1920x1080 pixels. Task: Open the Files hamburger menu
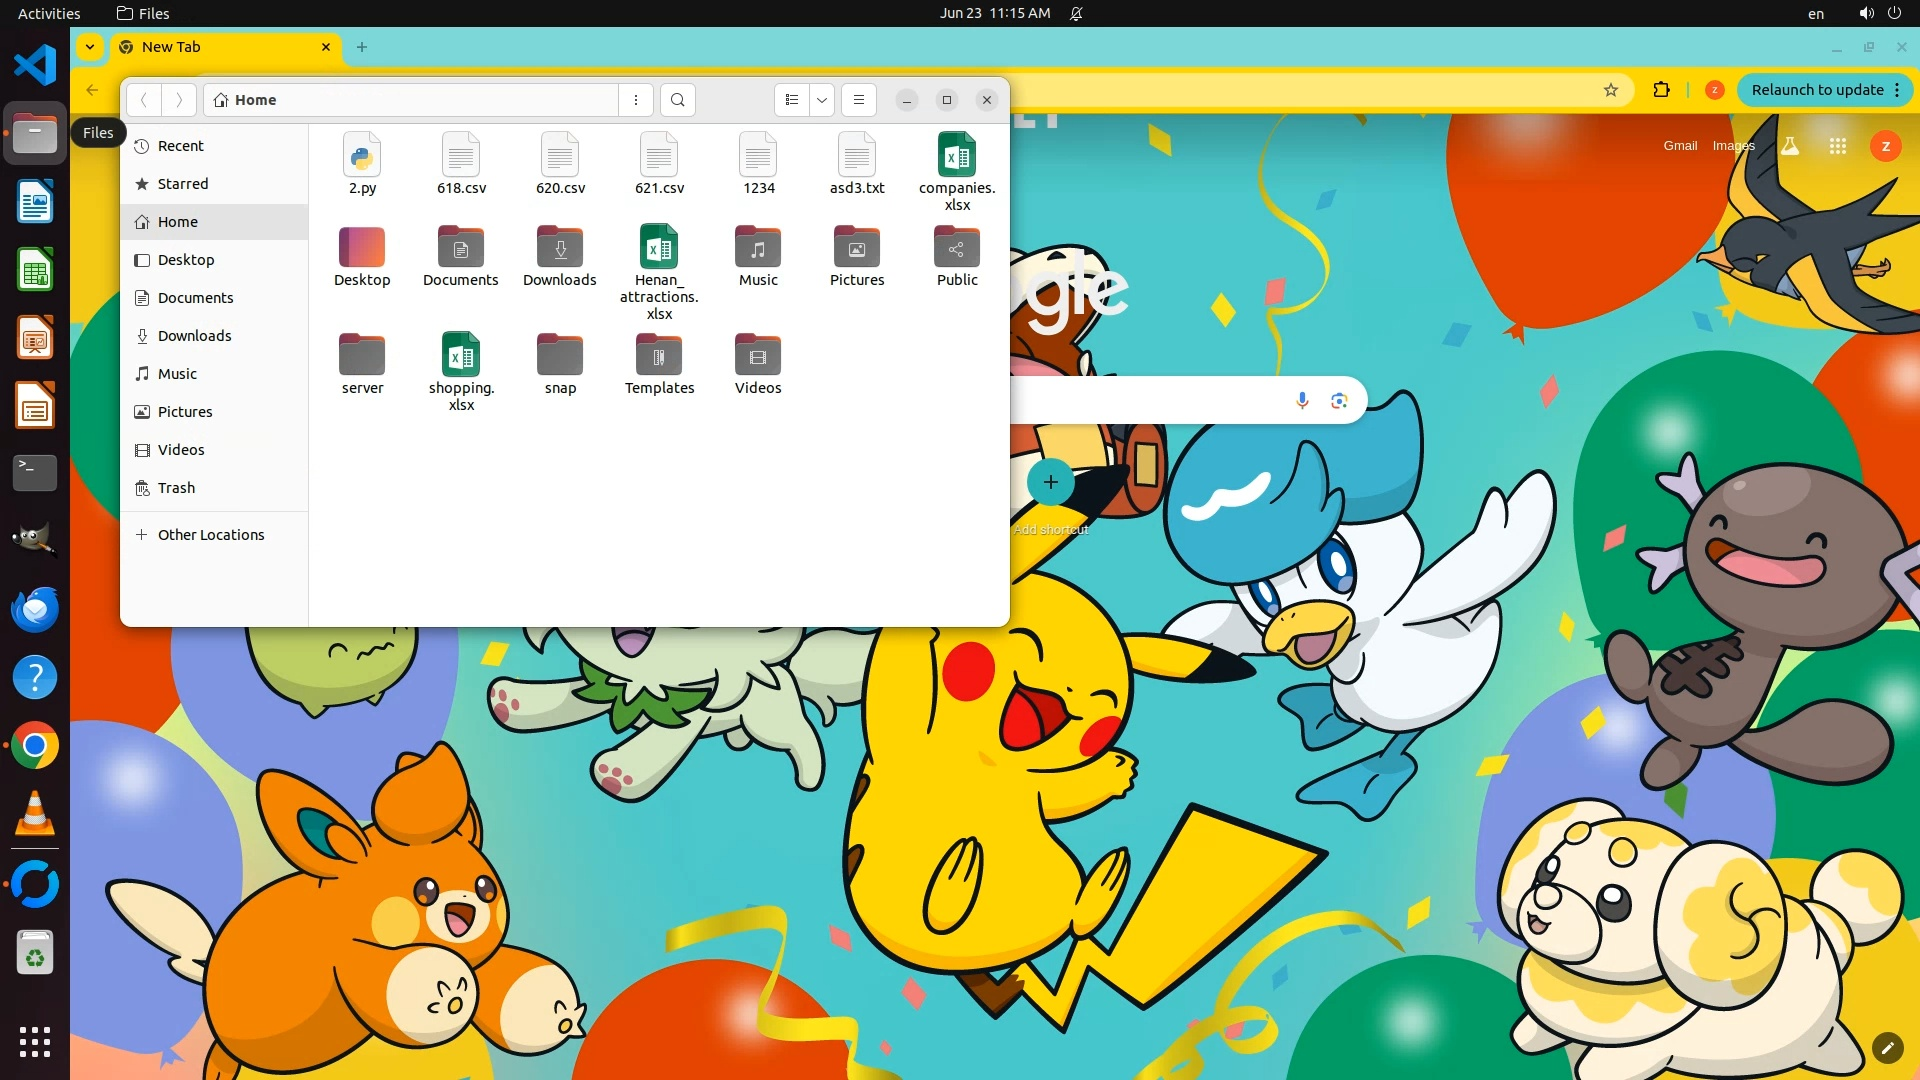click(x=858, y=100)
